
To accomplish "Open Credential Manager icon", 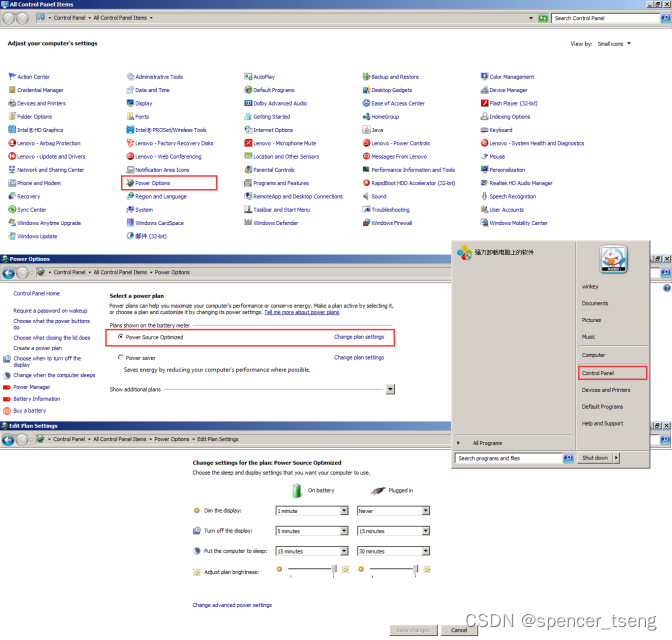I will coord(12,90).
